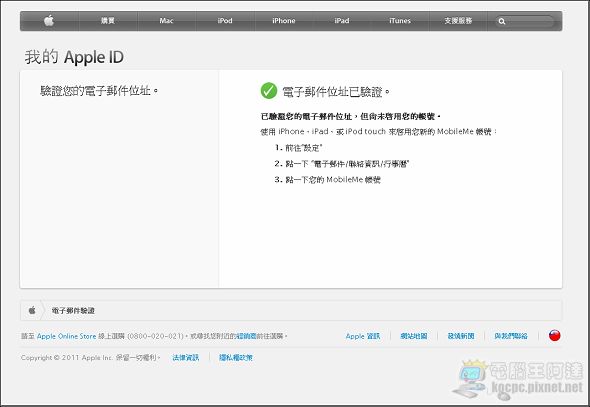Screen dimensions: 590x407
Task: Click the search magnifier icon
Action: [502, 21]
